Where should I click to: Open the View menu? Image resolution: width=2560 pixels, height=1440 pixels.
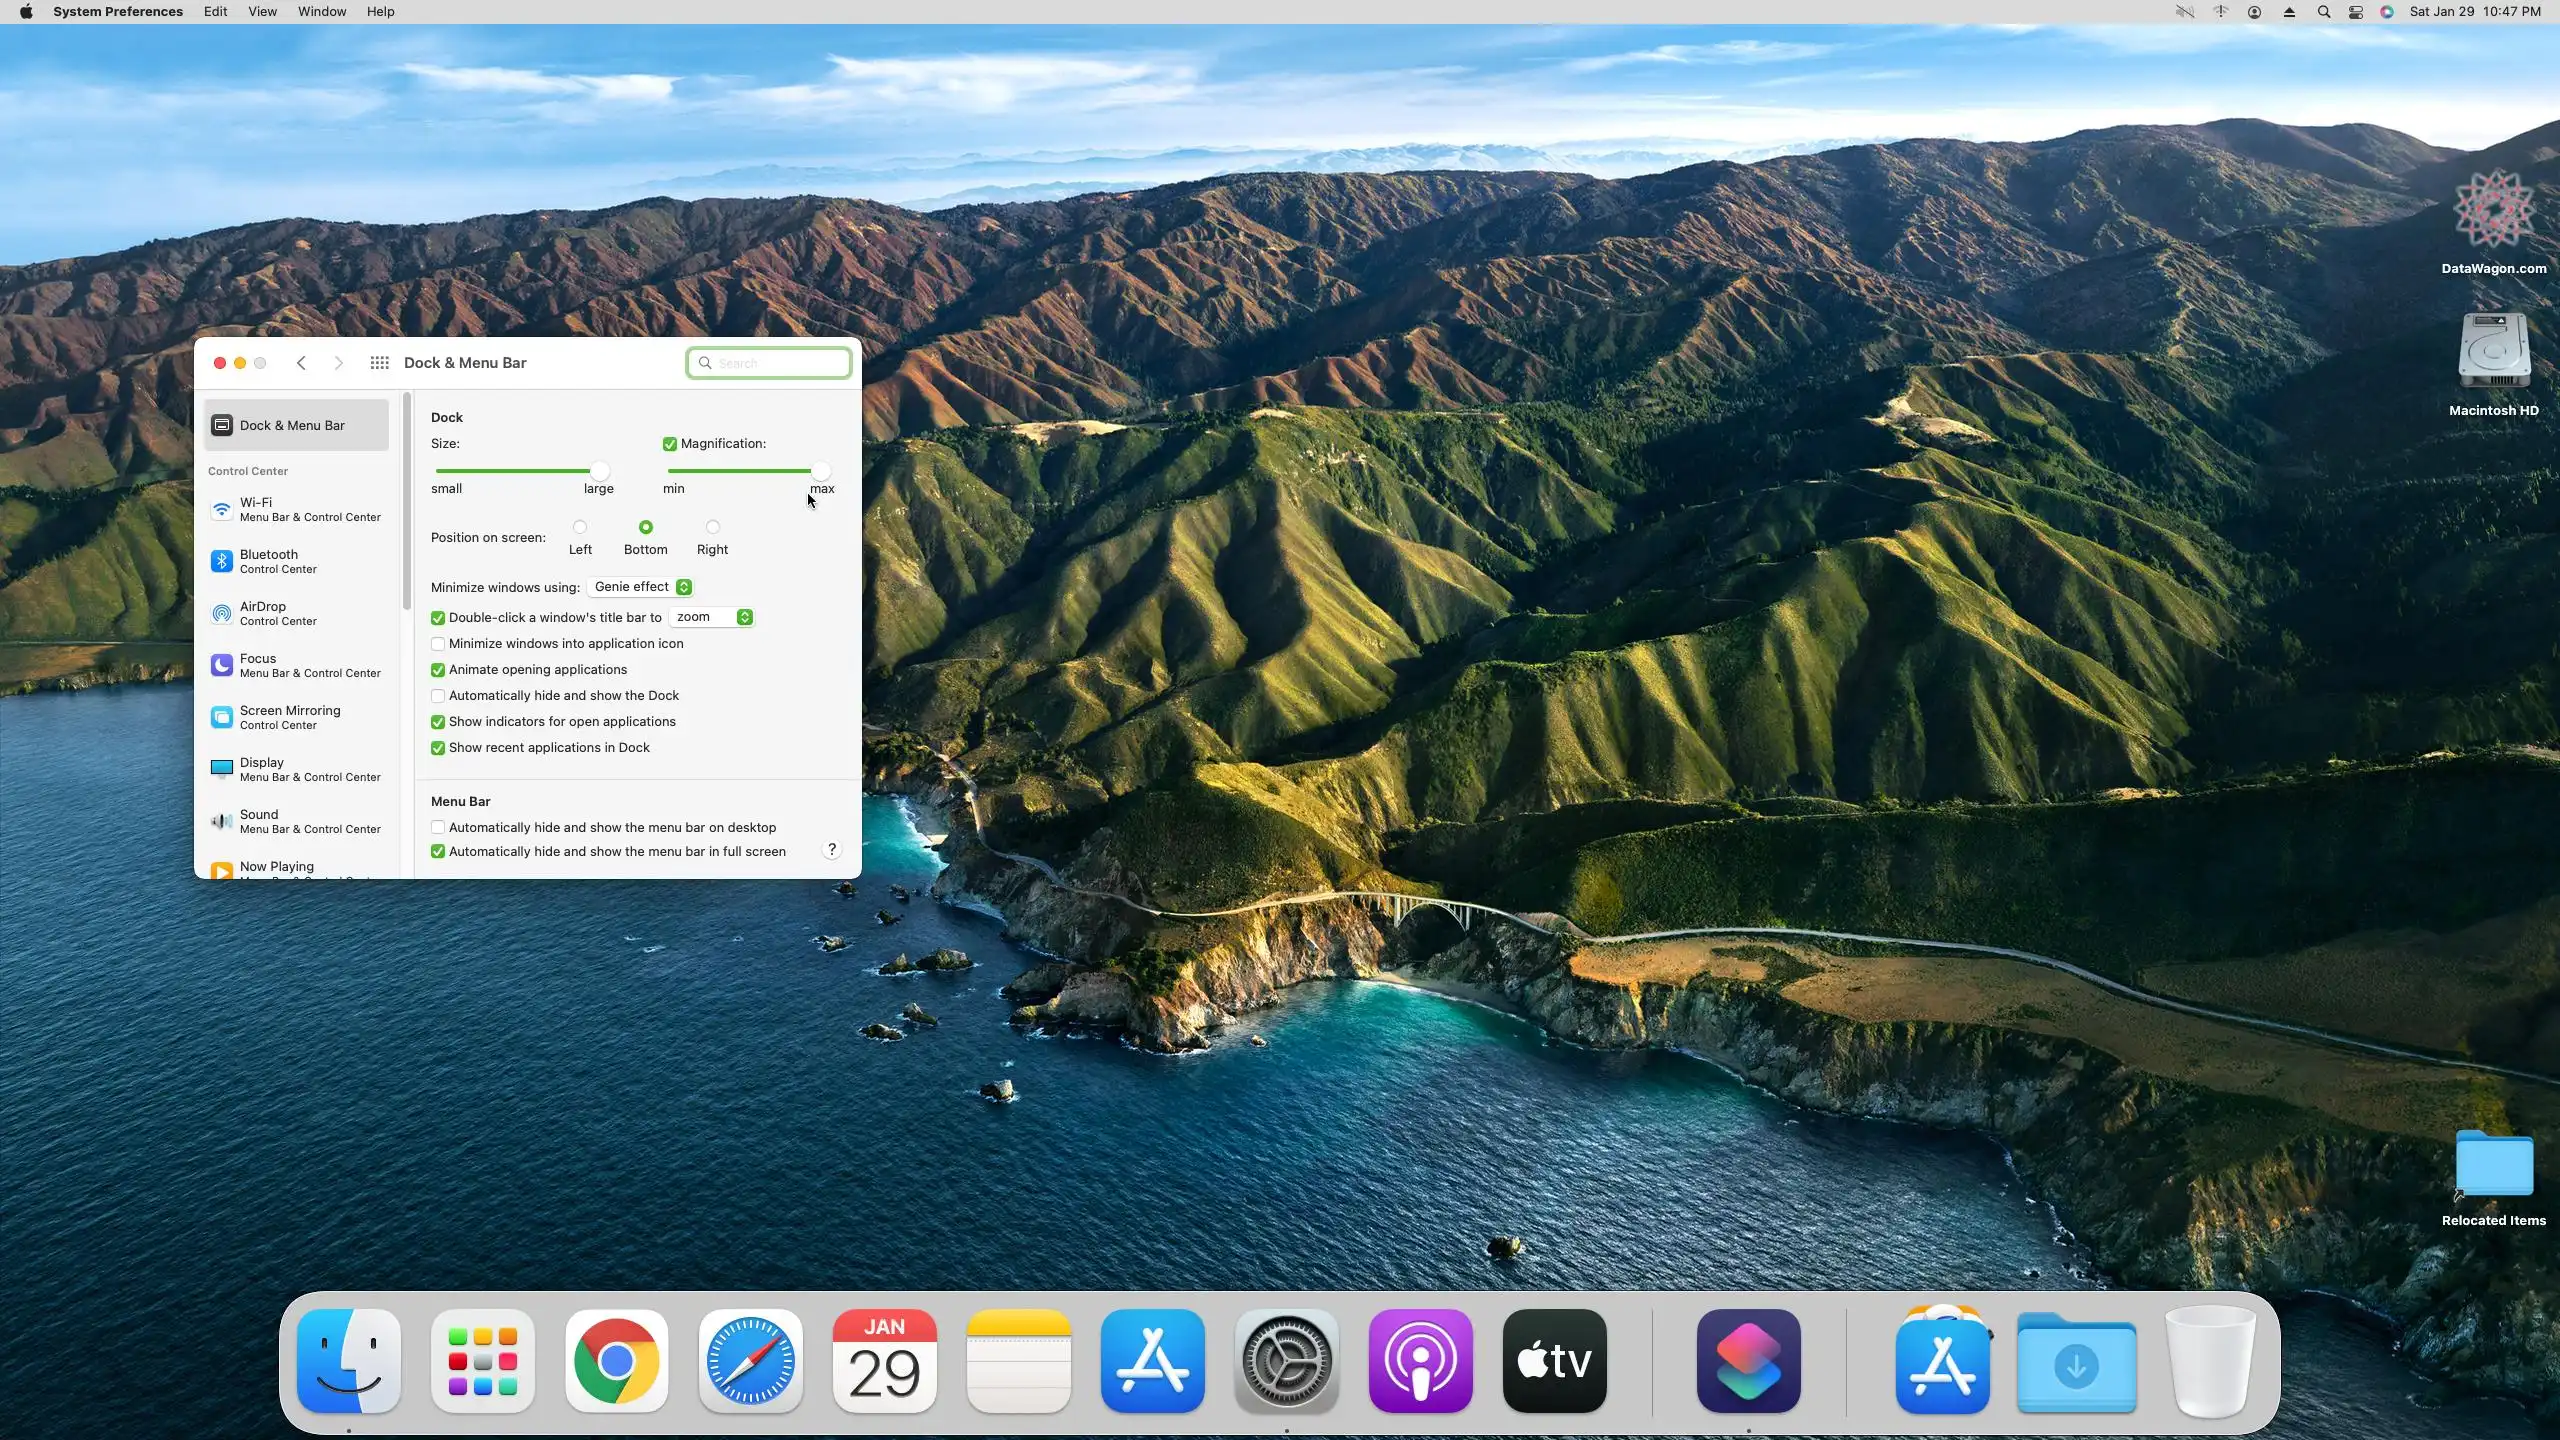(x=262, y=12)
